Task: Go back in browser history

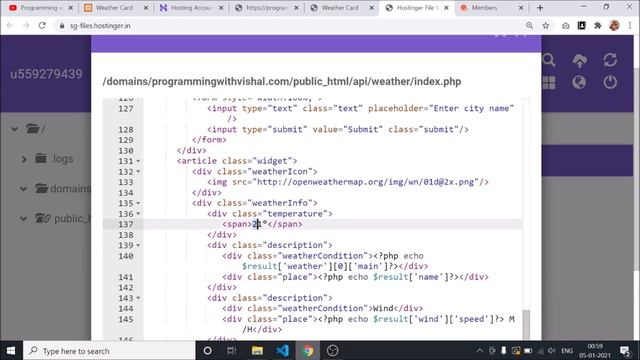Action: tap(10, 25)
